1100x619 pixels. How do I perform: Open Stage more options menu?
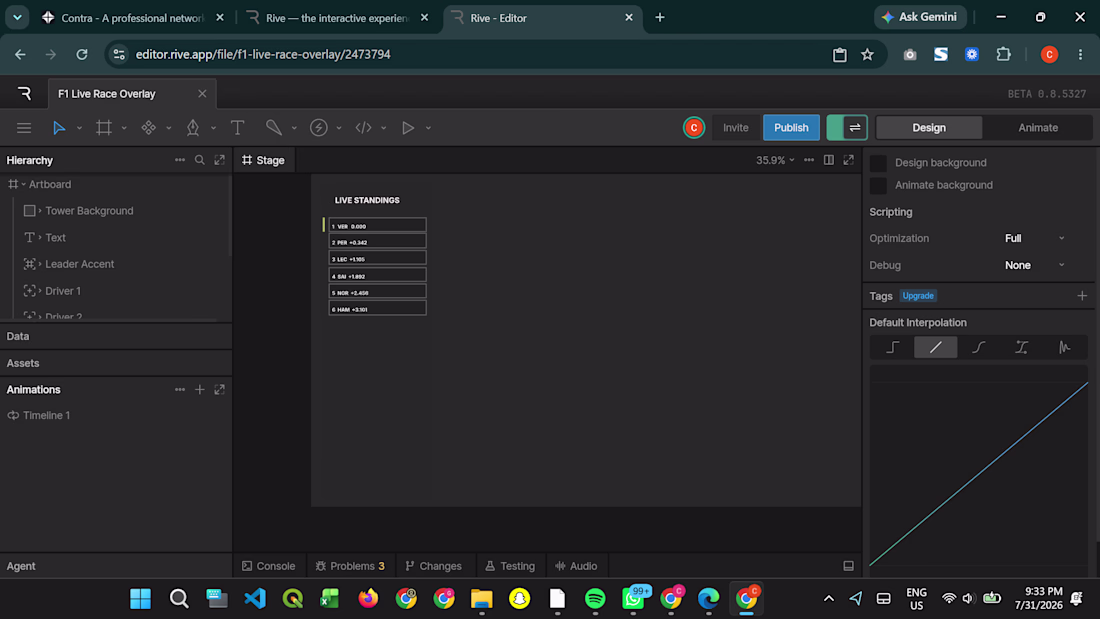pos(809,160)
